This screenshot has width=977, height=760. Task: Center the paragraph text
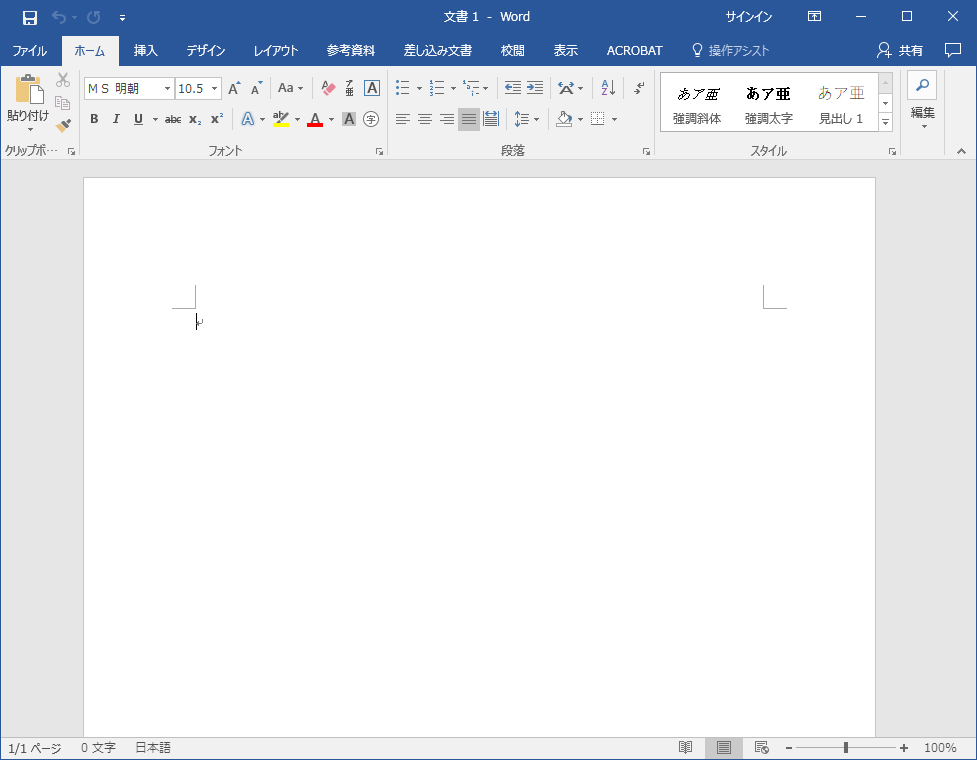pos(425,119)
